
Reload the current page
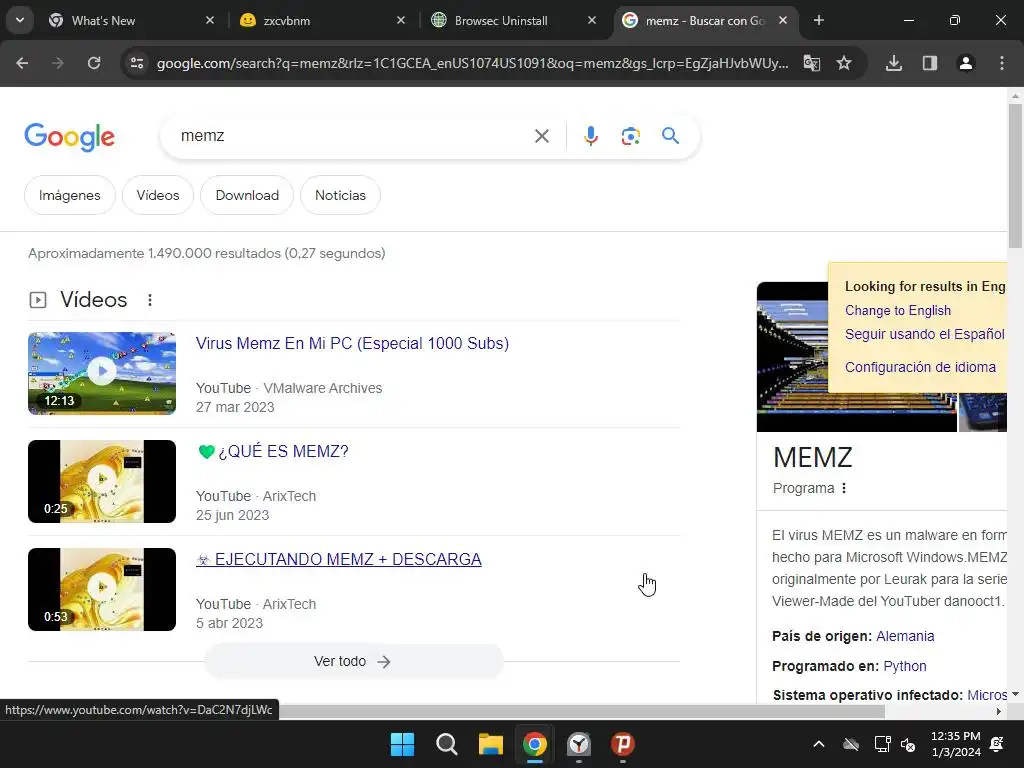coord(94,63)
